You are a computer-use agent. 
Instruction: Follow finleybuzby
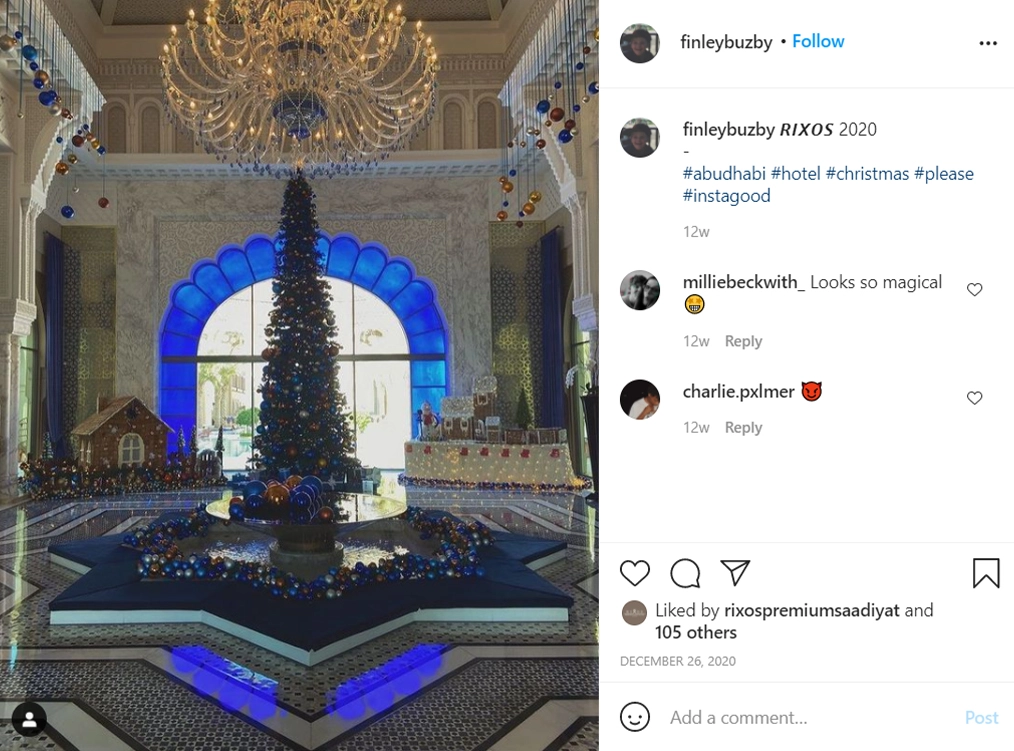click(818, 41)
